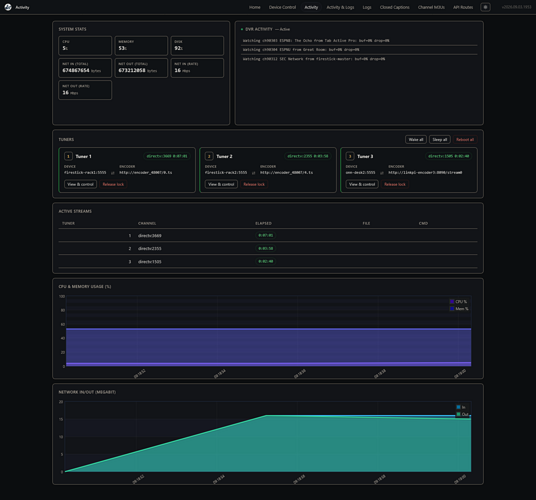
Task: Select directv1505 row in Active Streams
Action: click(268, 261)
